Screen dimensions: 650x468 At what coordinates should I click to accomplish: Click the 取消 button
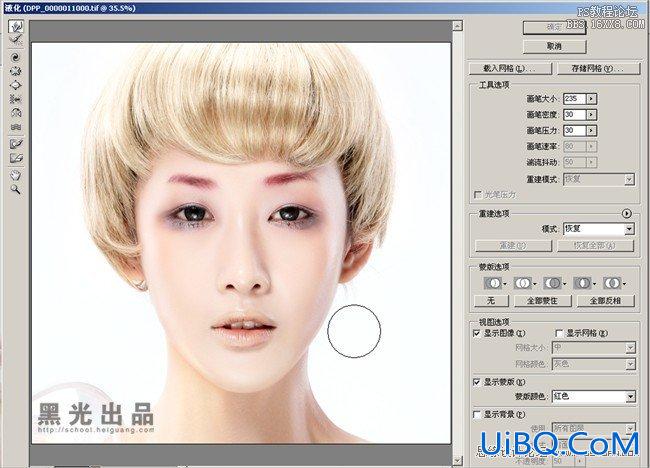[554, 46]
